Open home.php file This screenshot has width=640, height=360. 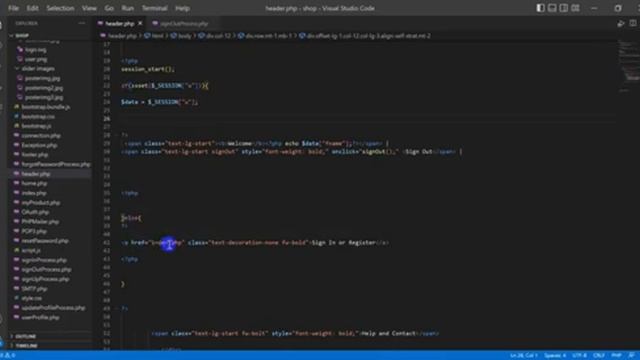coord(34,183)
